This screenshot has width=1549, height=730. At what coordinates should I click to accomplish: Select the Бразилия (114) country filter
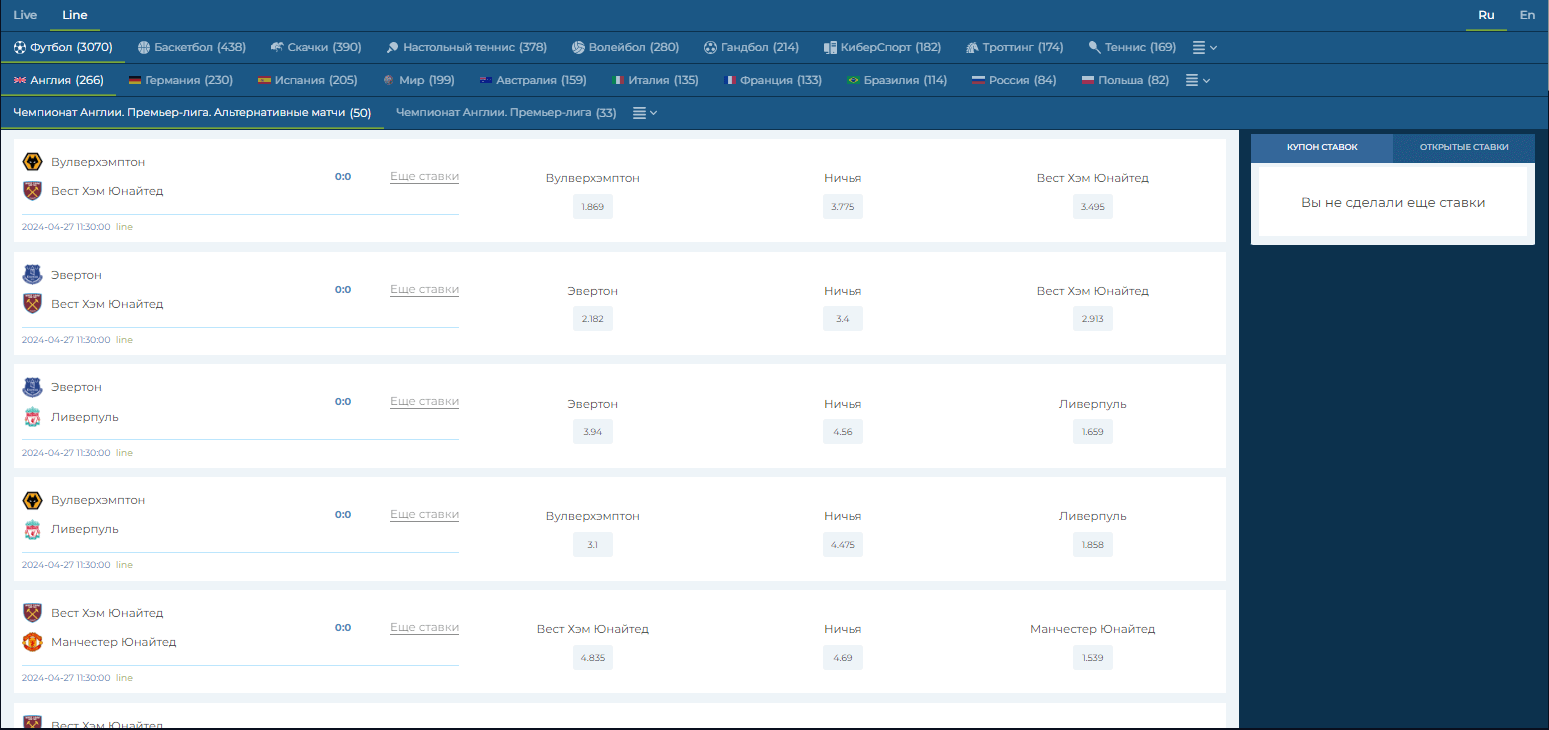(x=897, y=80)
